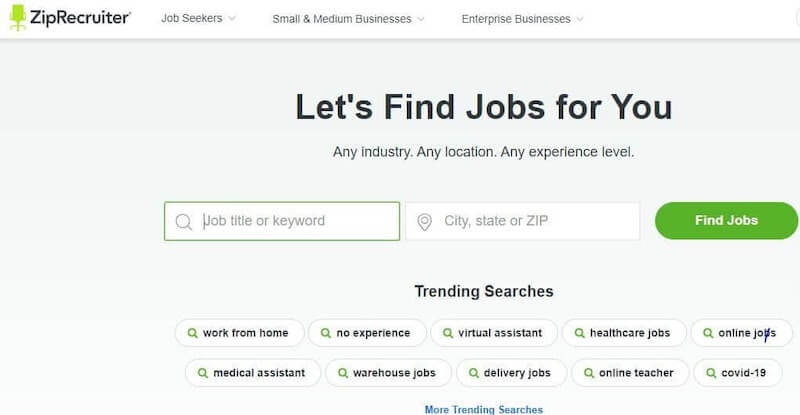Select the virtual assistant trending search
The width and height of the screenshot is (800, 415).
pyautogui.click(x=494, y=333)
